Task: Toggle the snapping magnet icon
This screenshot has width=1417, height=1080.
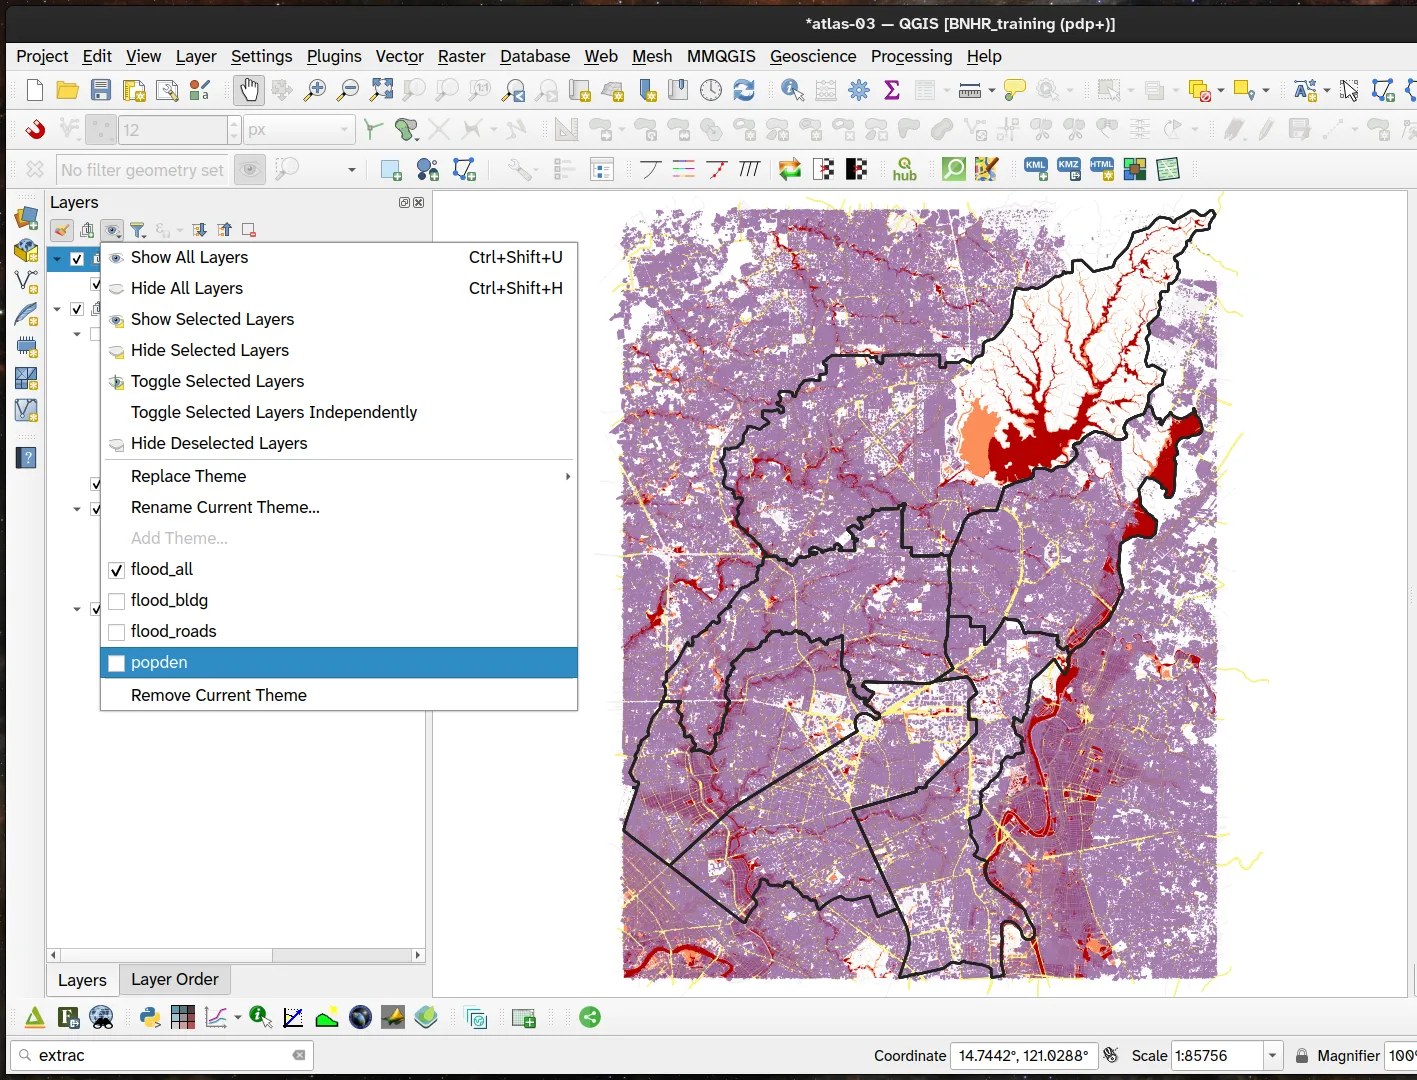Action: tap(35, 130)
